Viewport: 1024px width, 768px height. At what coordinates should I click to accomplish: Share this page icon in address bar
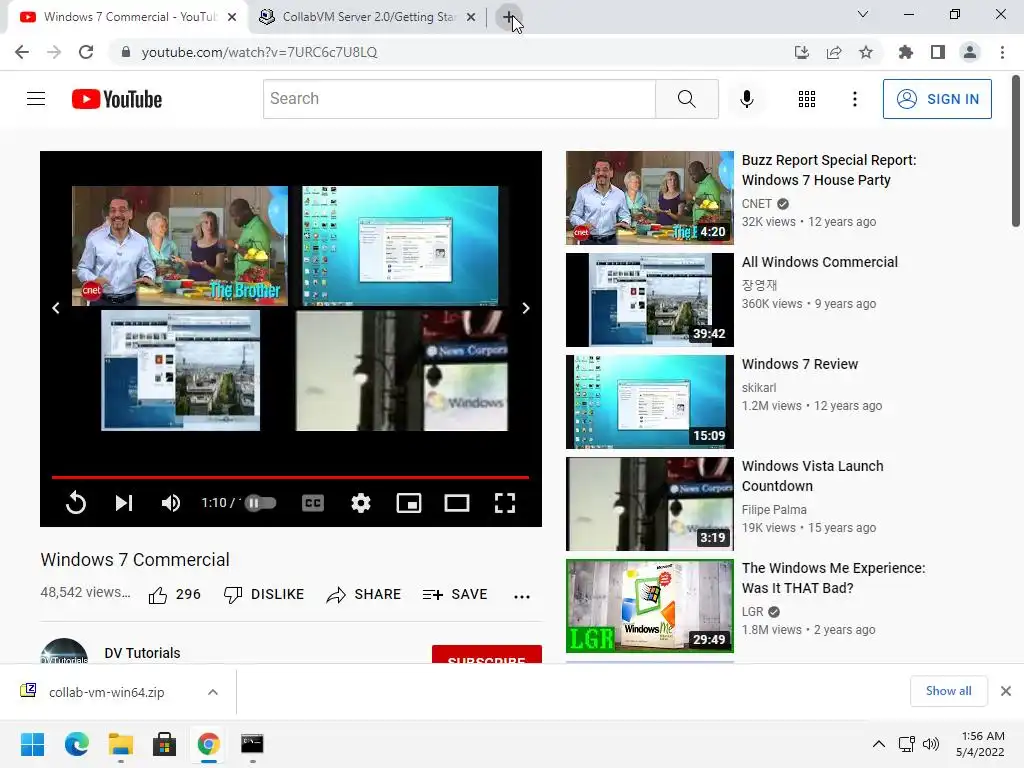click(834, 52)
